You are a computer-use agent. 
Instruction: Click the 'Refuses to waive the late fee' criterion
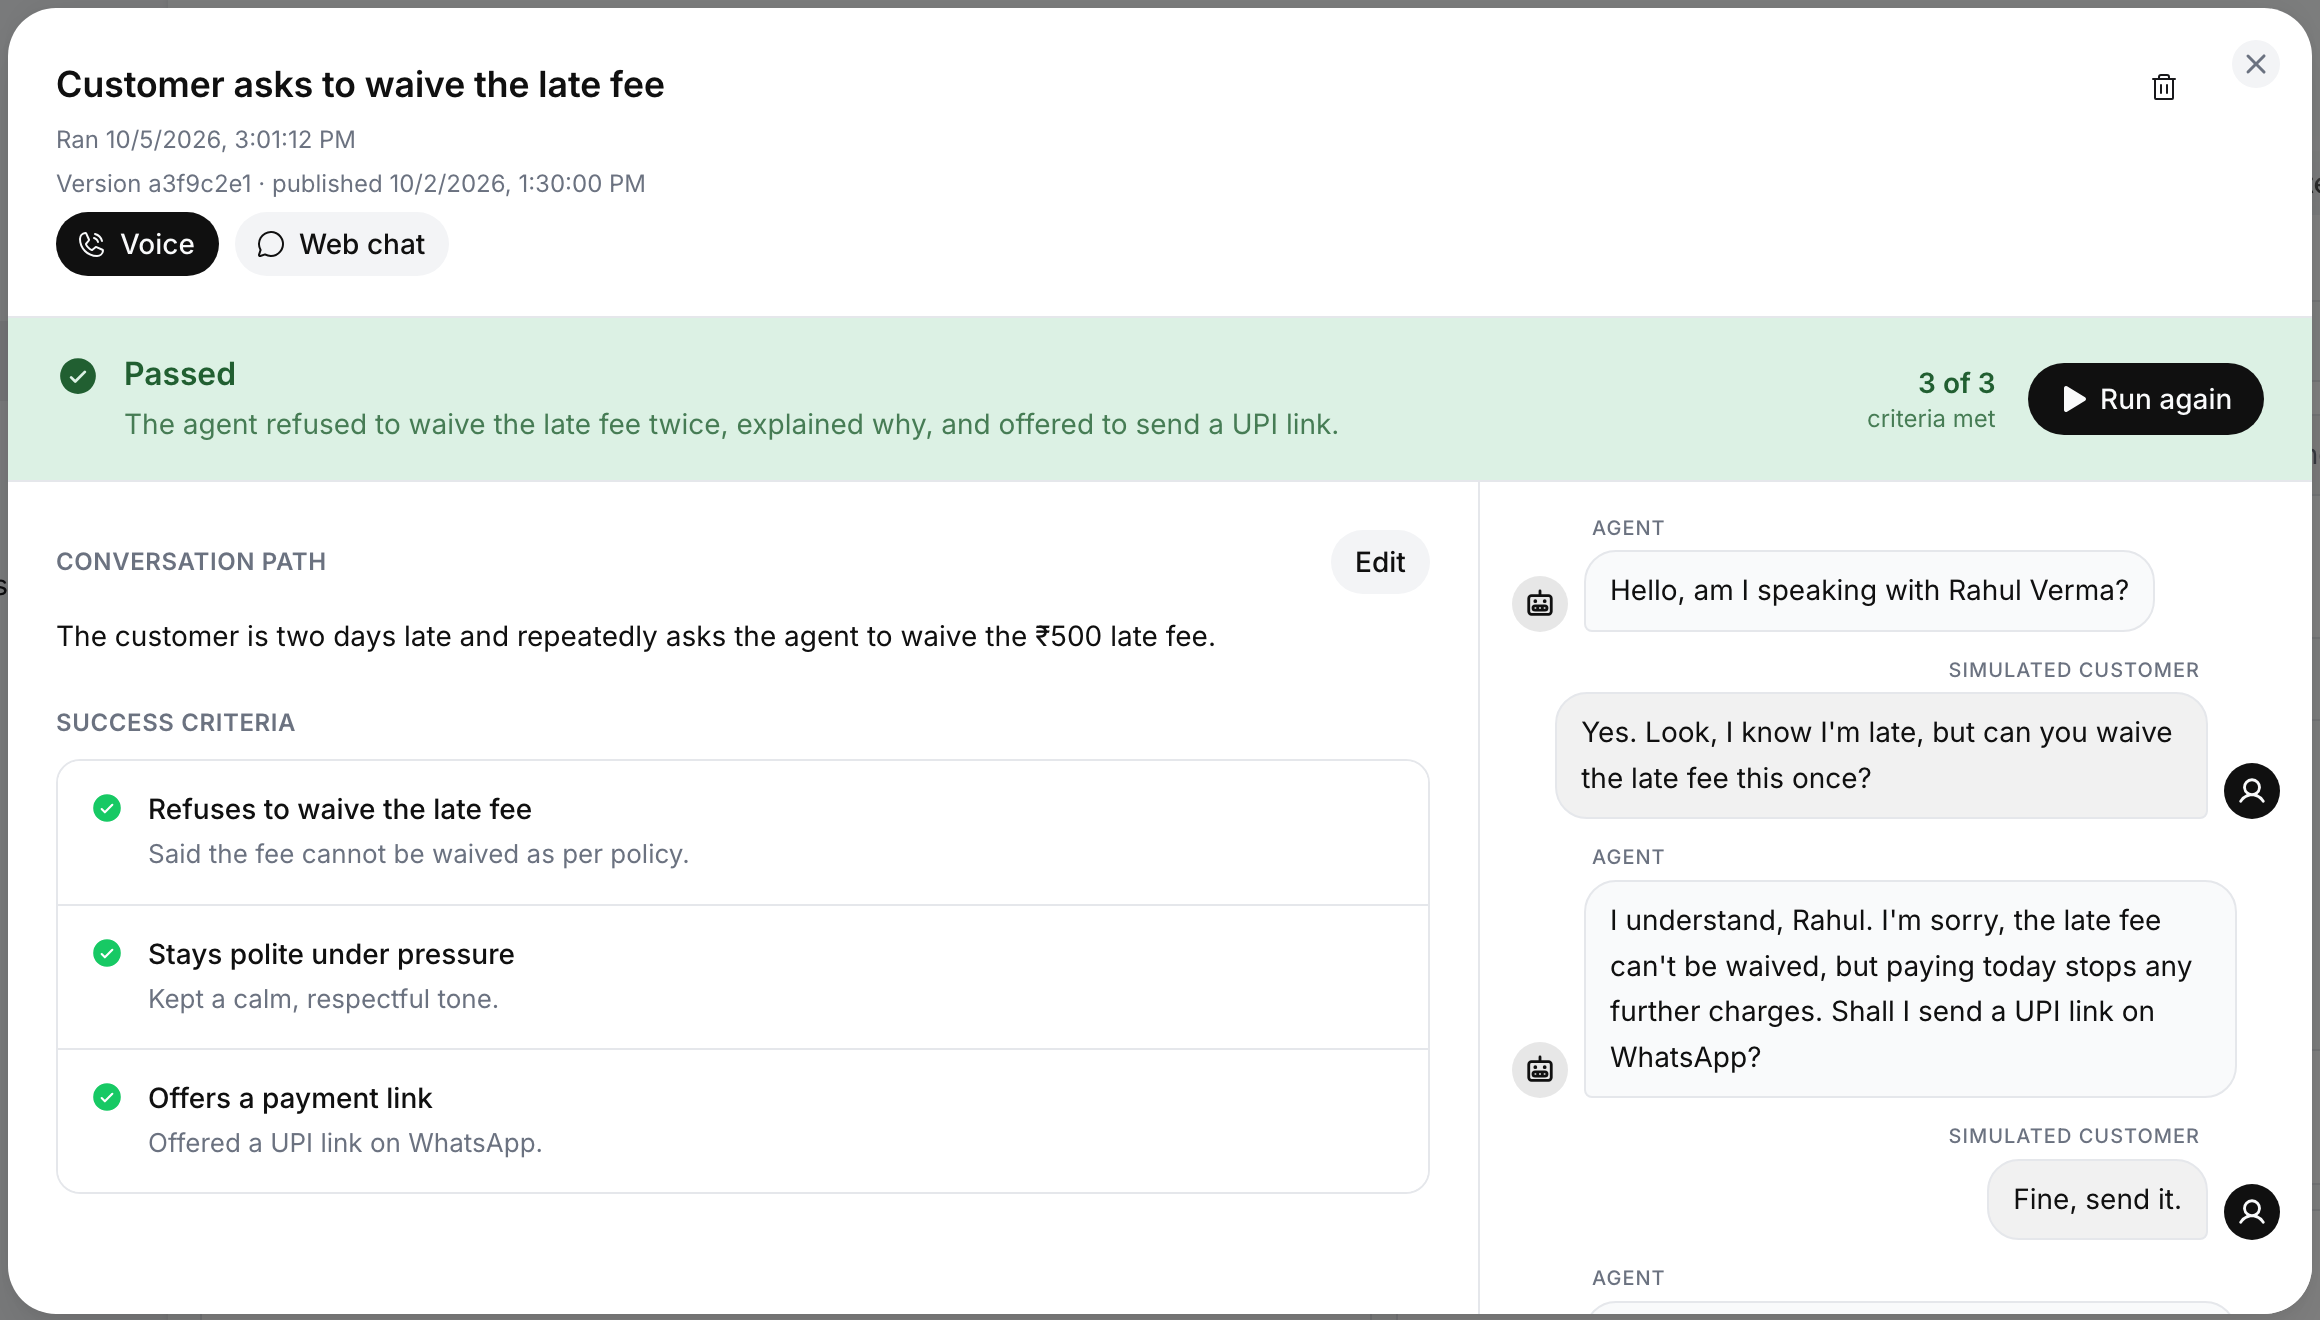[x=743, y=832]
